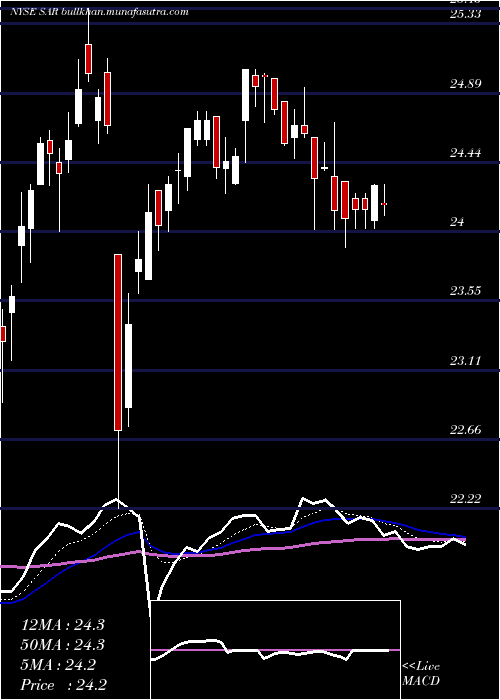Click the 23.55 price axis label
Screen dimensions: 500x700
coord(465,291)
